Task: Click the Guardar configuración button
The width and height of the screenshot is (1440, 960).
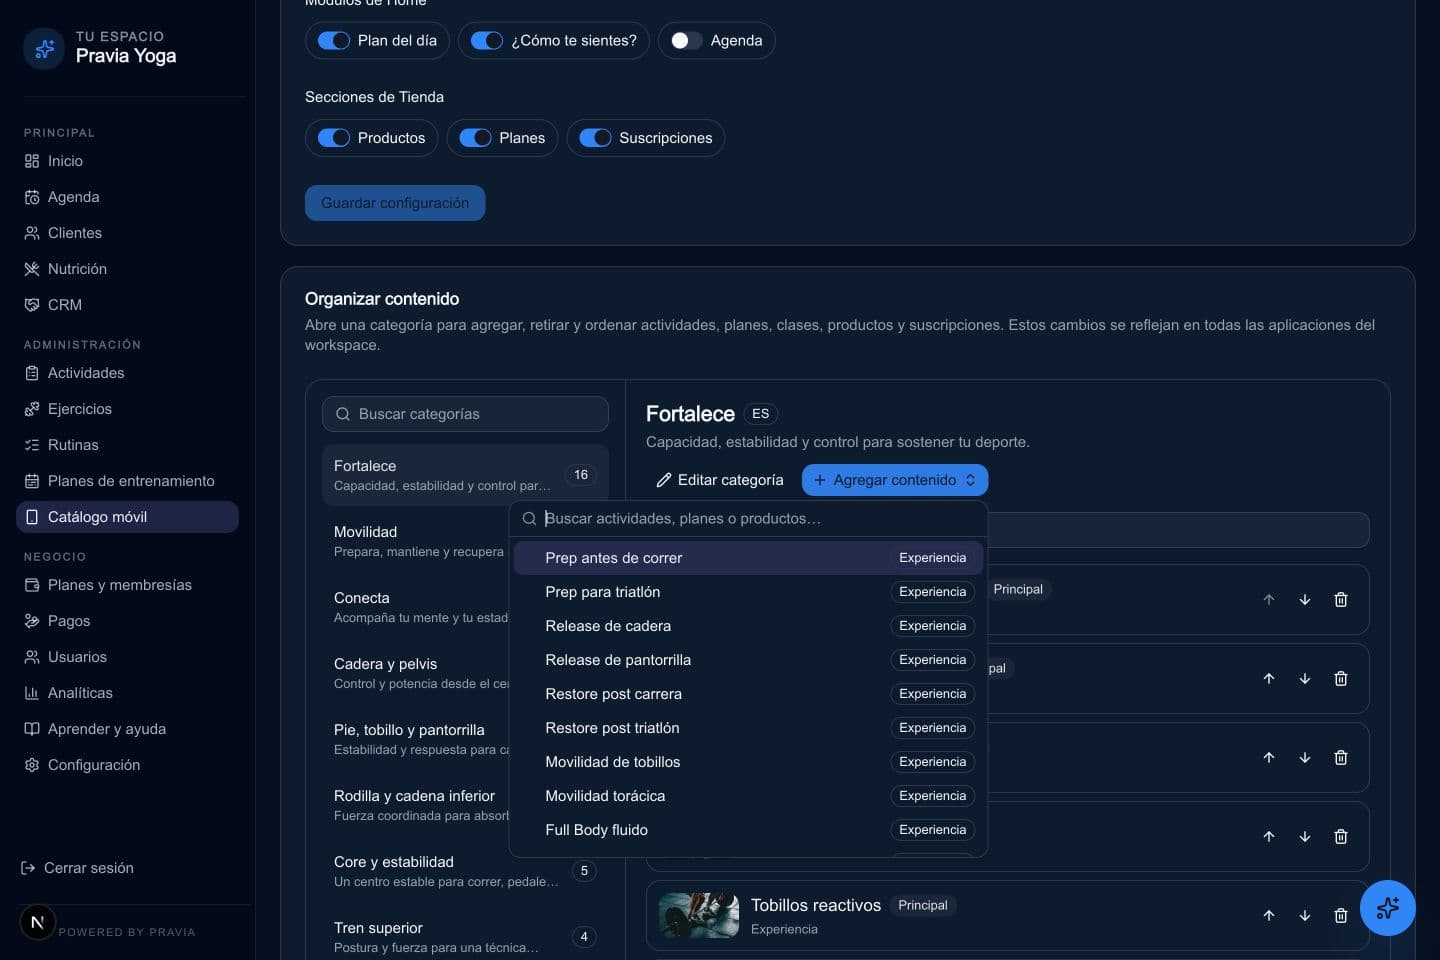Action: [395, 203]
